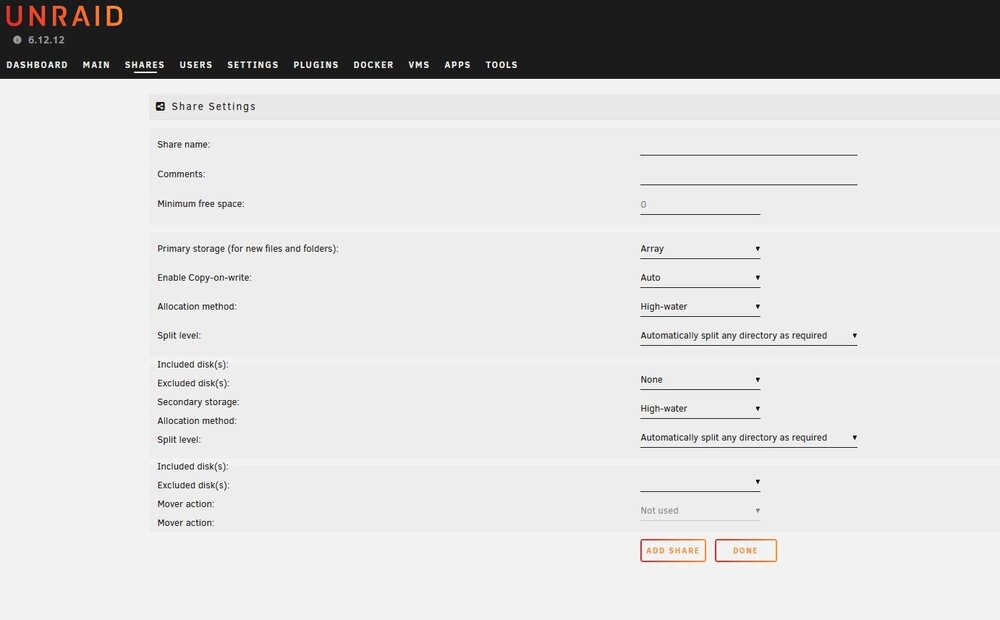The image size is (1000, 620).
Task: Select the Shares tab
Action: [145, 64]
